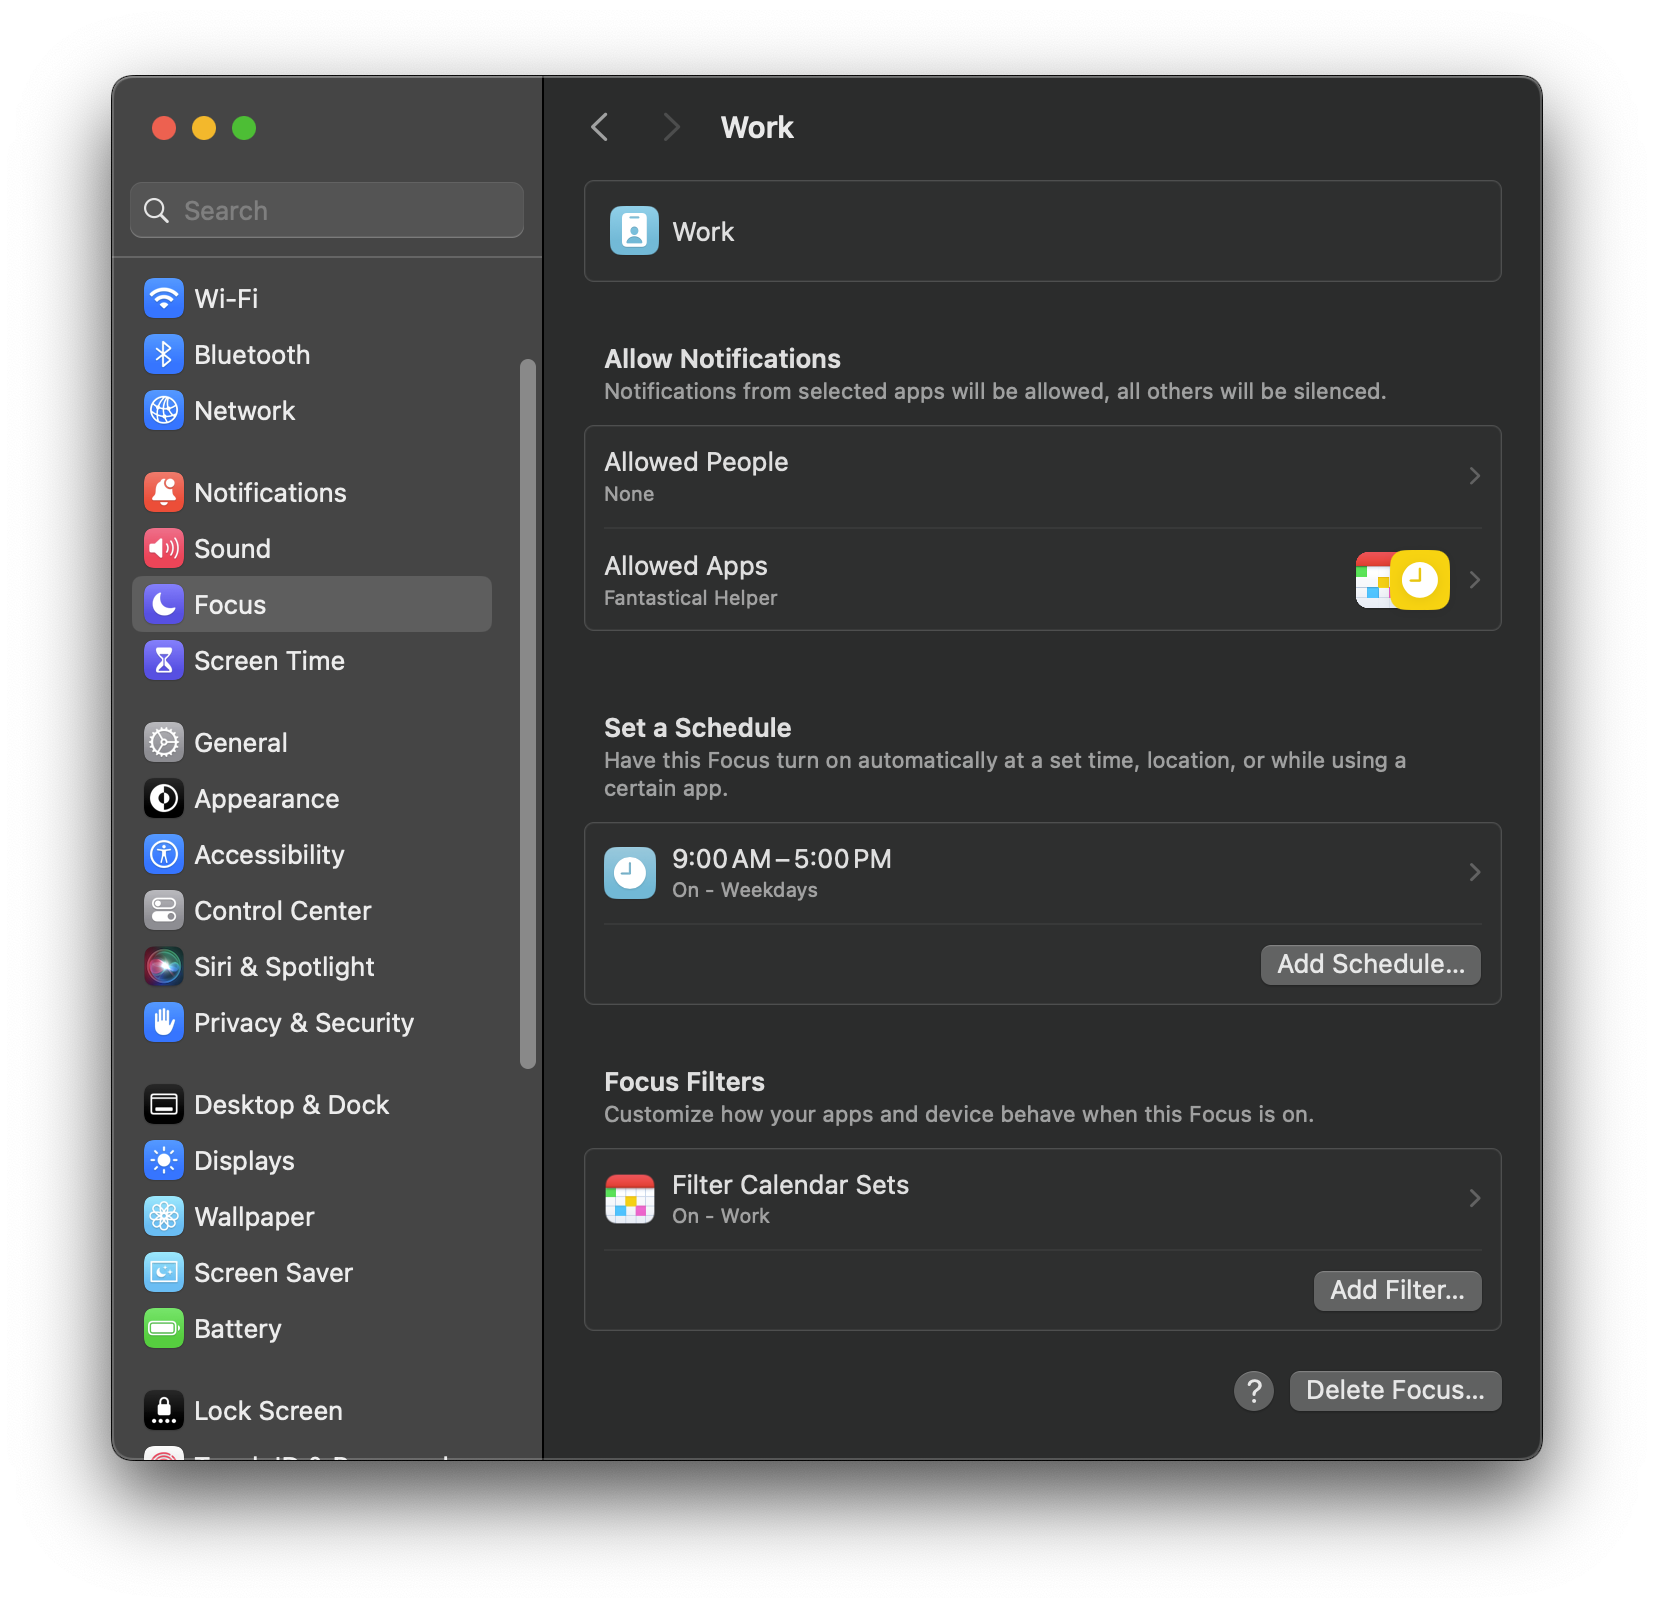
Task: Click the Work focus badge icon
Action: point(634,231)
